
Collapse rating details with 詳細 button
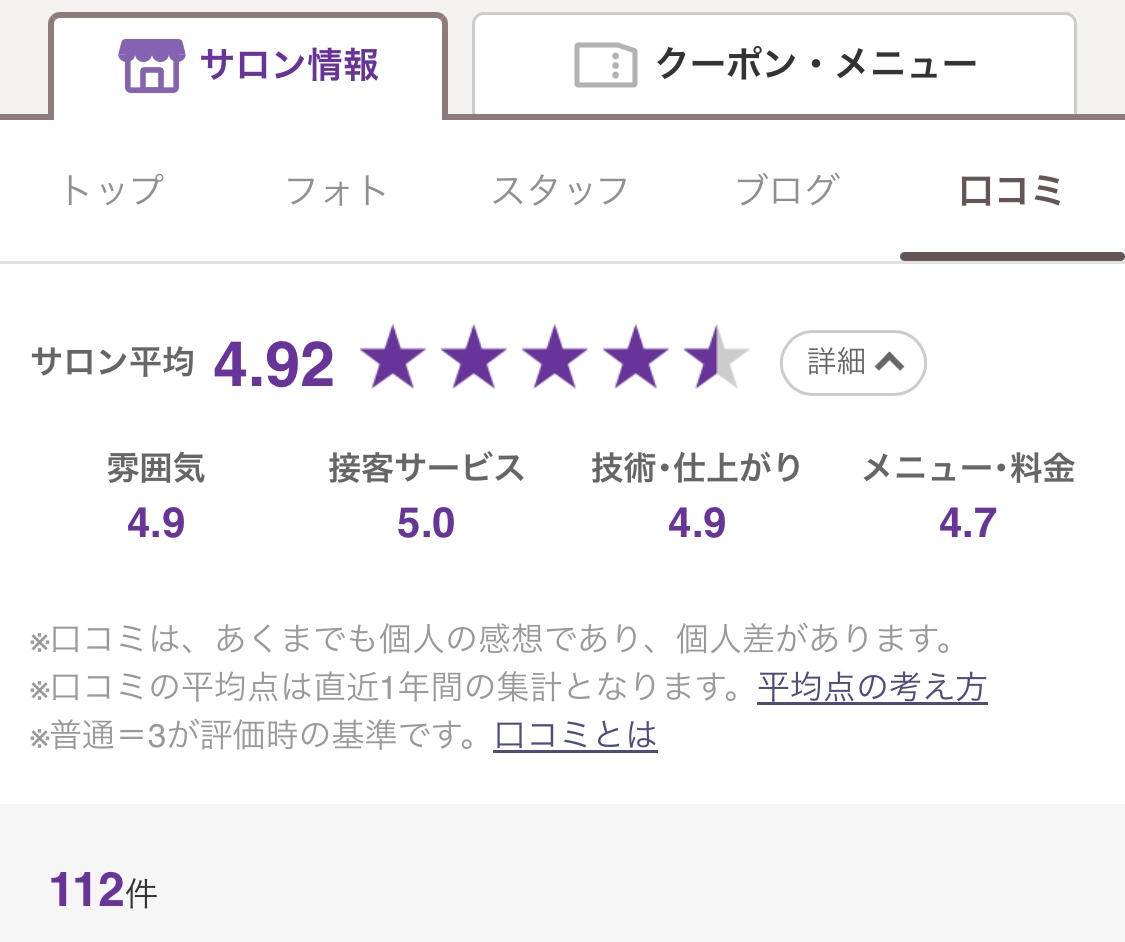point(852,363)
